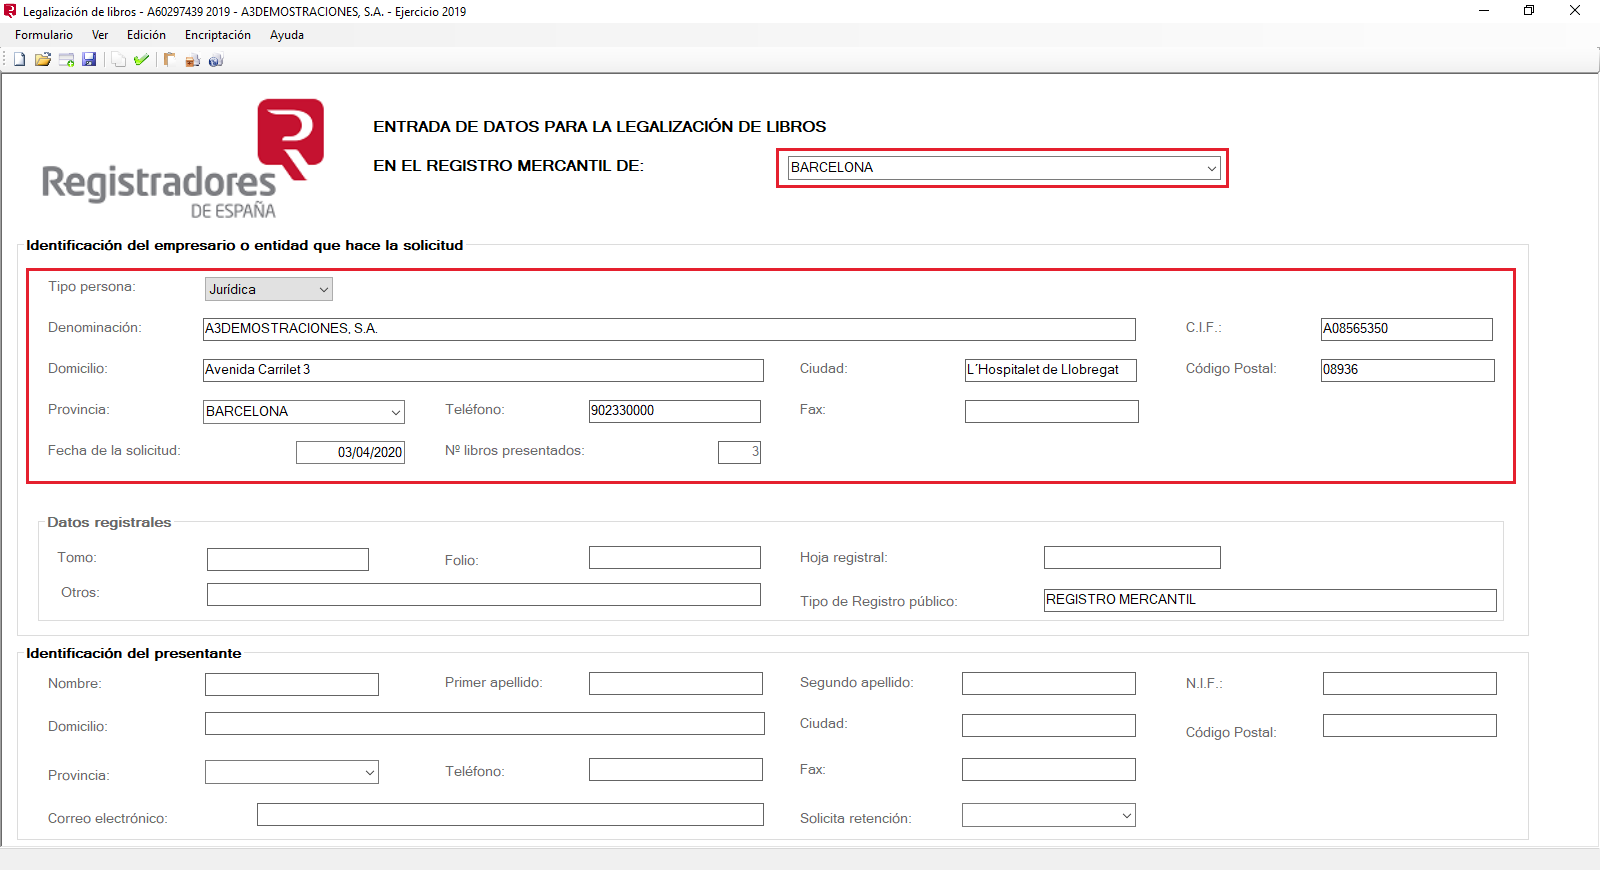1600x870 pixels.
Task: Open the Edición menu
Action: click(x=146, y=35)
